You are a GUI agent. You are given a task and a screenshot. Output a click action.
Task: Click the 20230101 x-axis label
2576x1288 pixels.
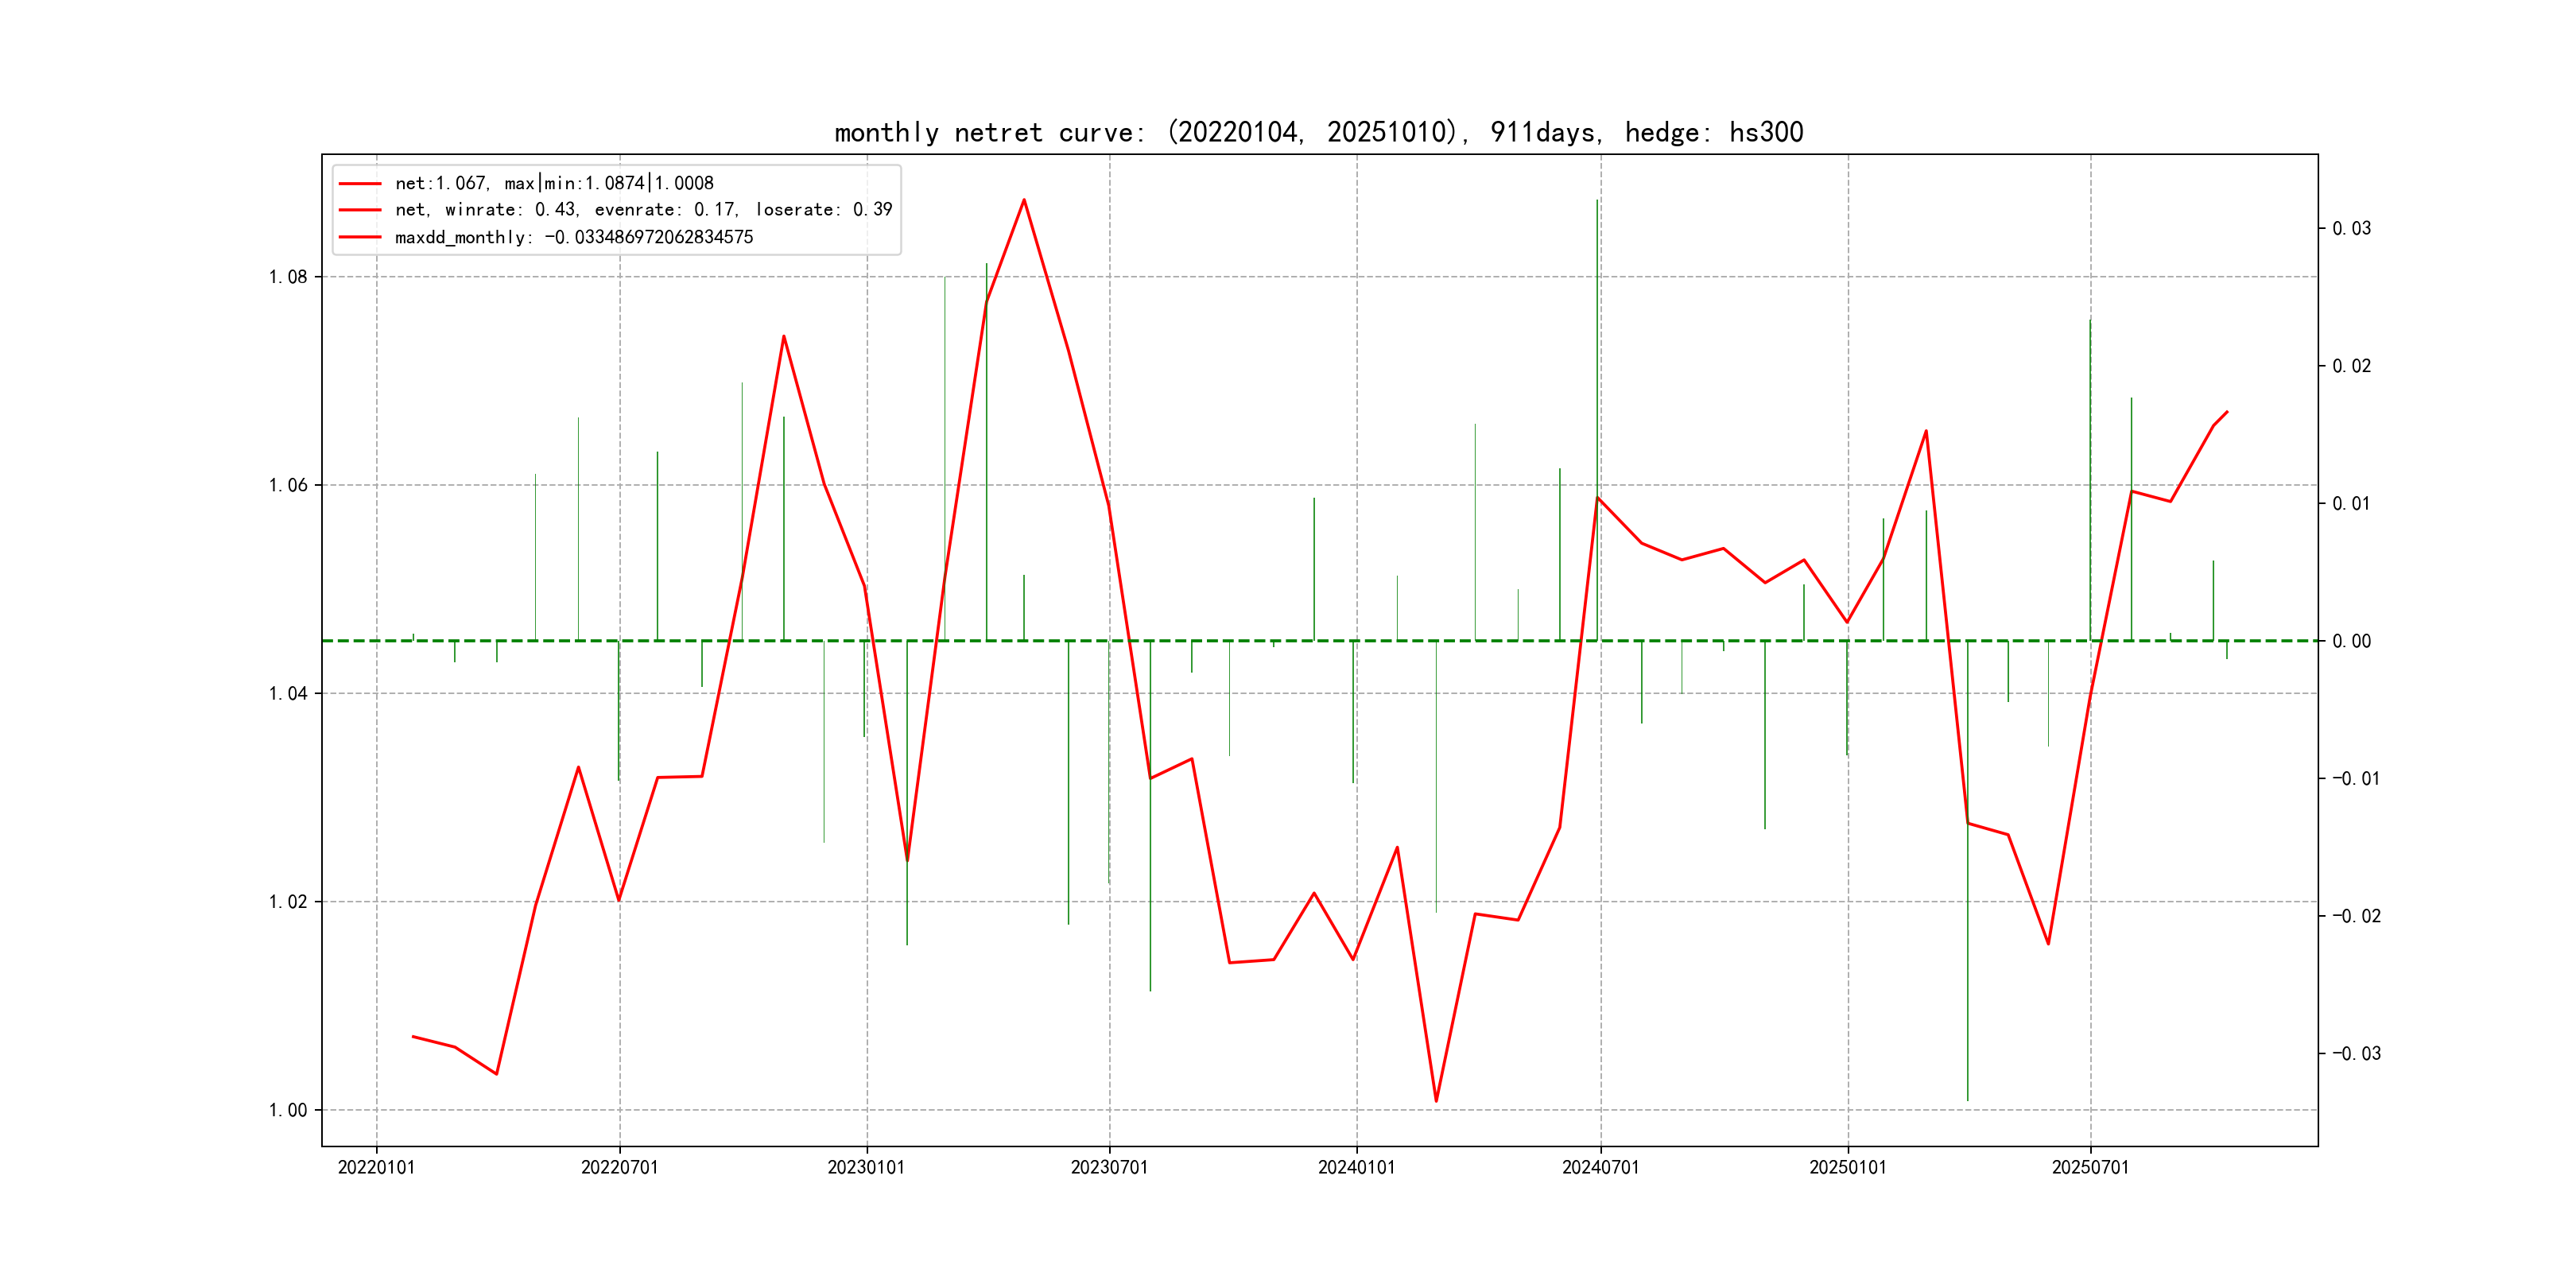tap(866, 1167)
